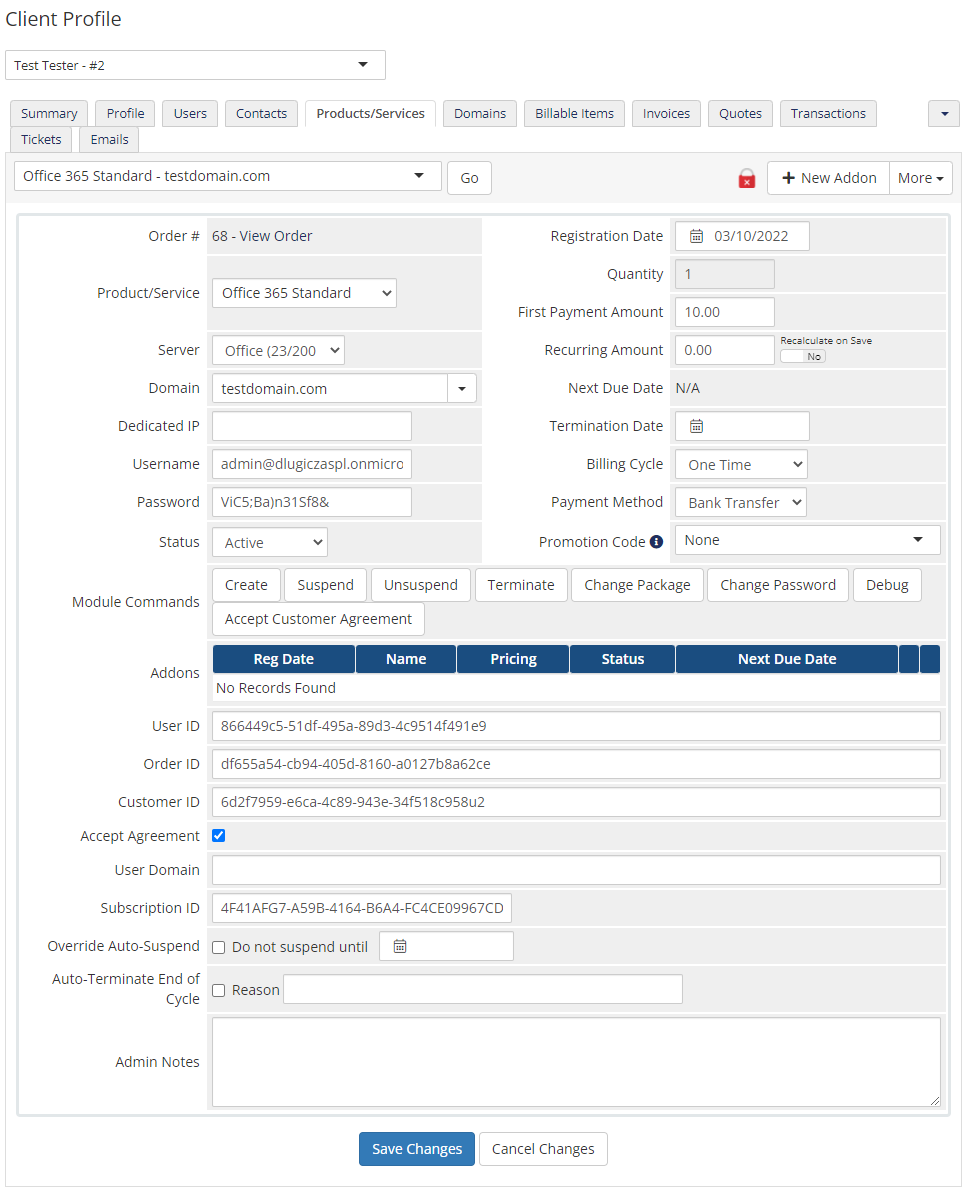Open the Do not suspend until calendar icon

pyautogui.click(x=400, y=947)
